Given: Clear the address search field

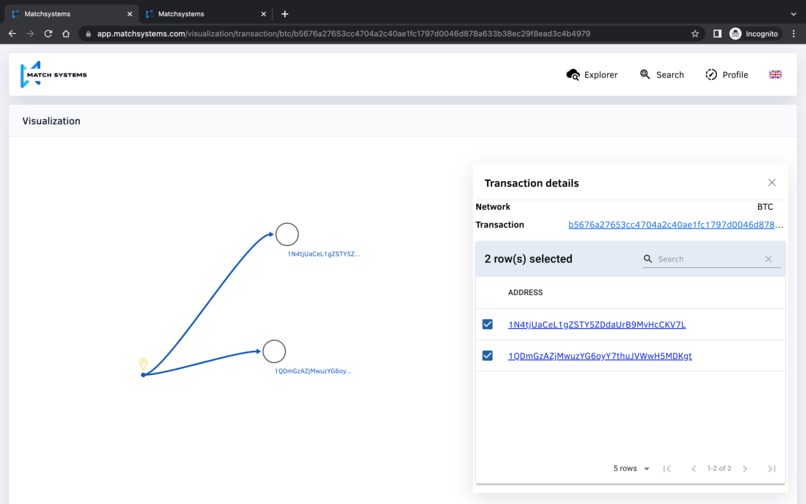Looking at the screenshot, I should click(768, 259).
